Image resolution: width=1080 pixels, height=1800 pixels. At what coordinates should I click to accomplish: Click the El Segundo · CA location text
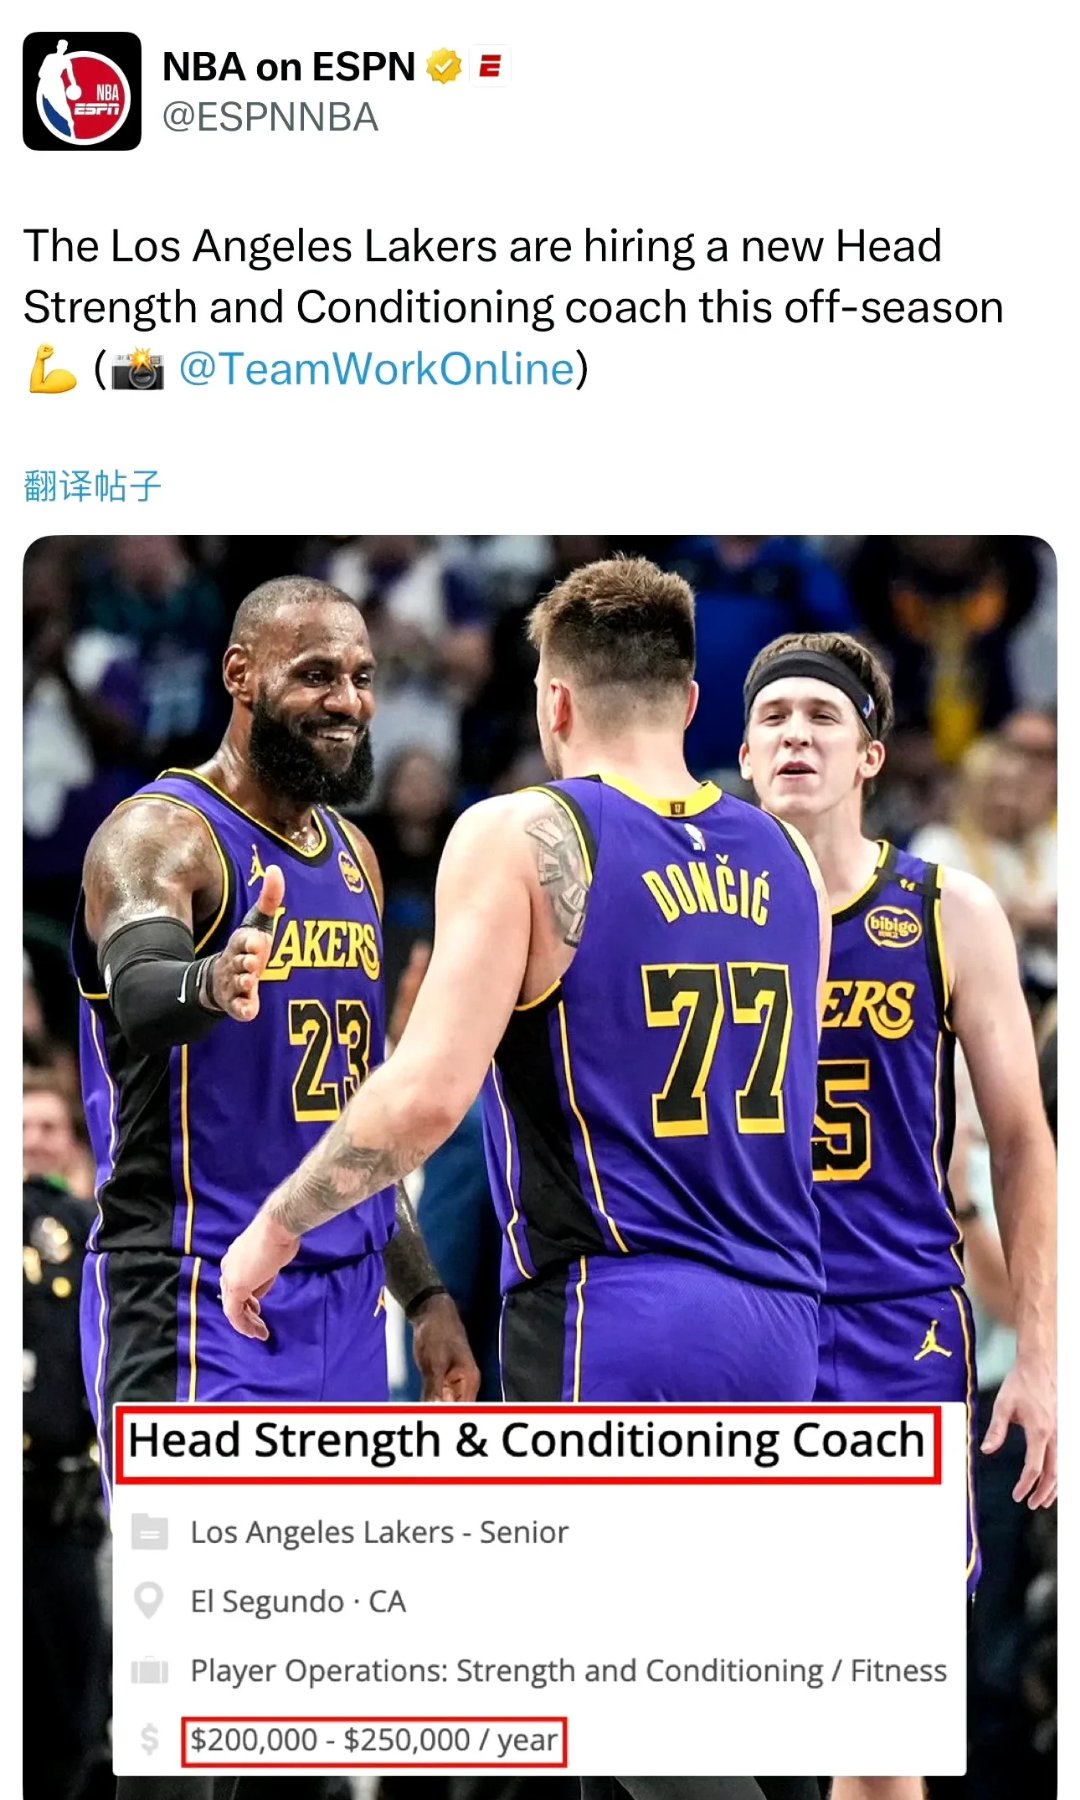point(298,1602)
